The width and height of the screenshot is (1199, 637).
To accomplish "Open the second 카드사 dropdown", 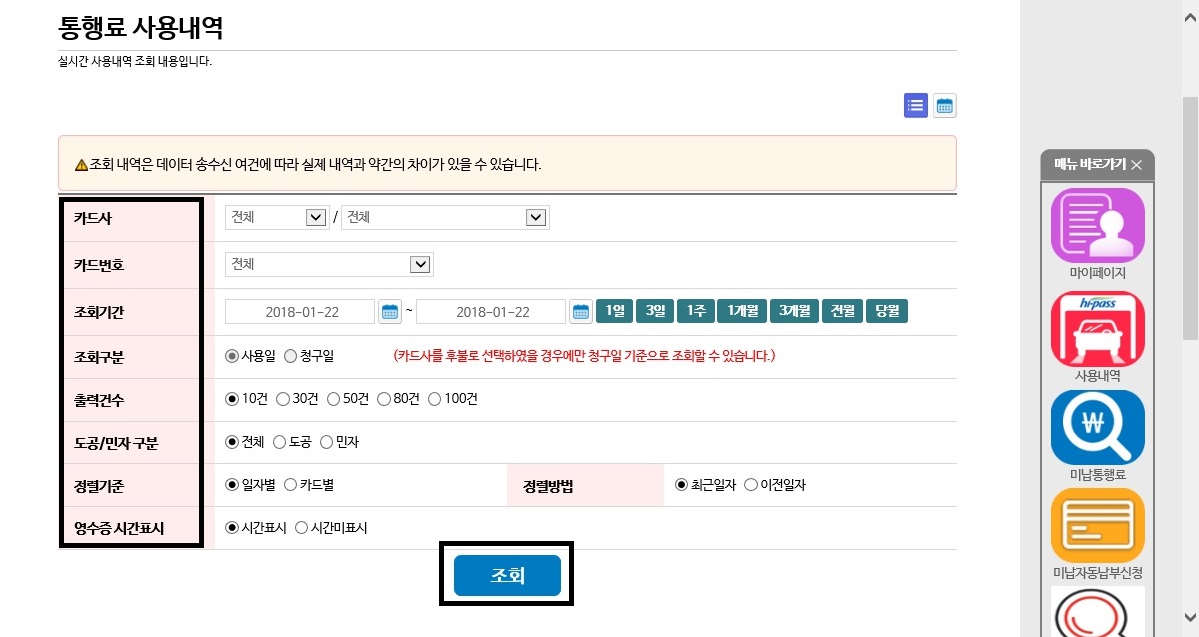I will point(445,216).
